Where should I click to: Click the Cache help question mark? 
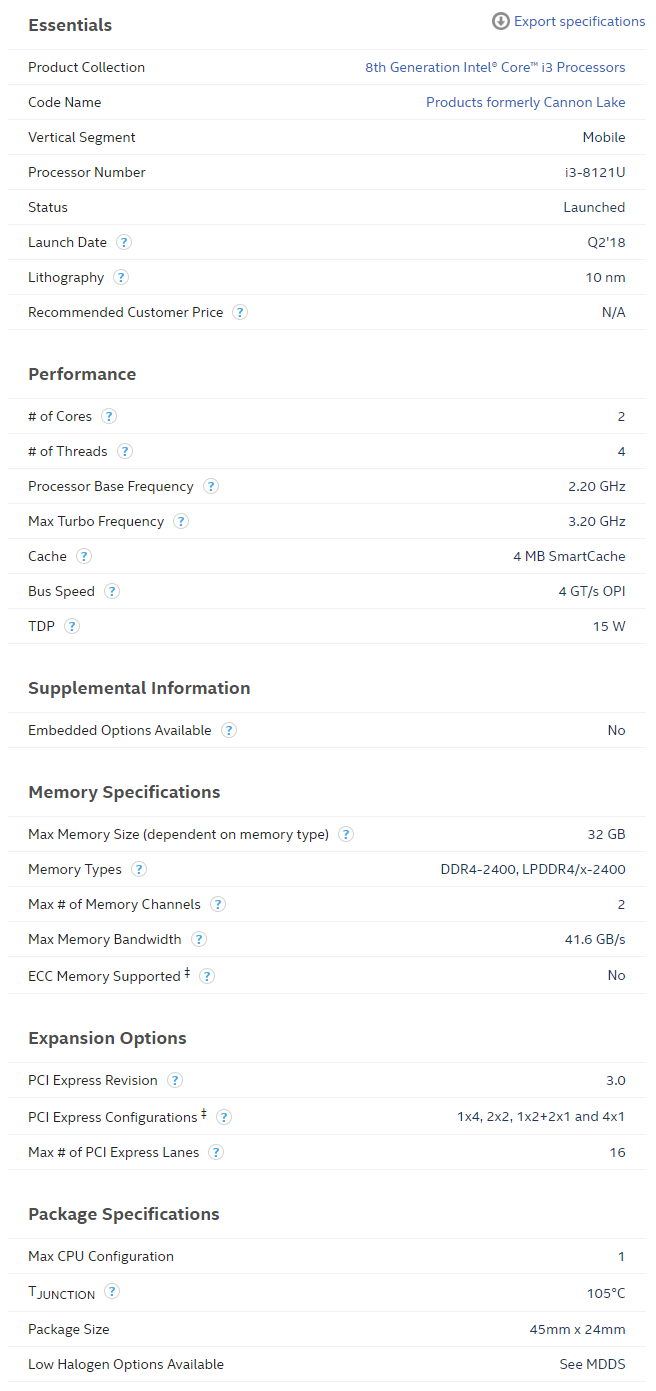[84, 556]
